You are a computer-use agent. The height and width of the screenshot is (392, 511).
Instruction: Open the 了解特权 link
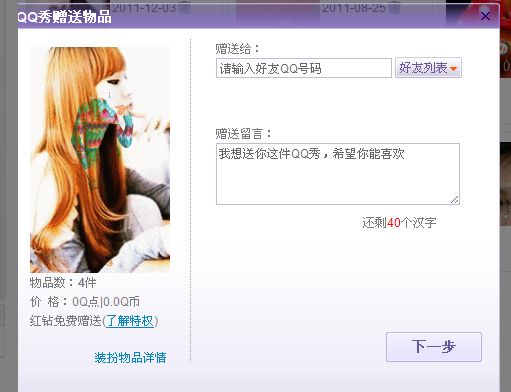pyautogui.click(x=130, y=321)
